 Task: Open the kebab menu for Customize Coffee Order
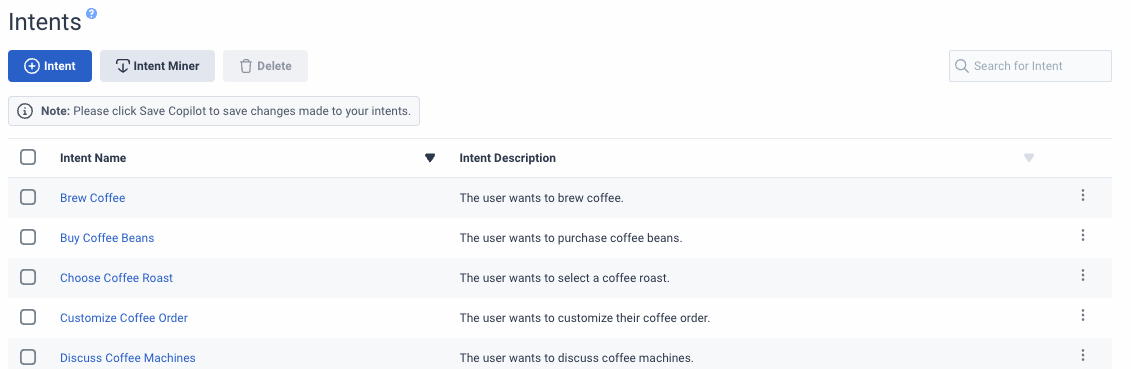click(x=1083, y=315)
